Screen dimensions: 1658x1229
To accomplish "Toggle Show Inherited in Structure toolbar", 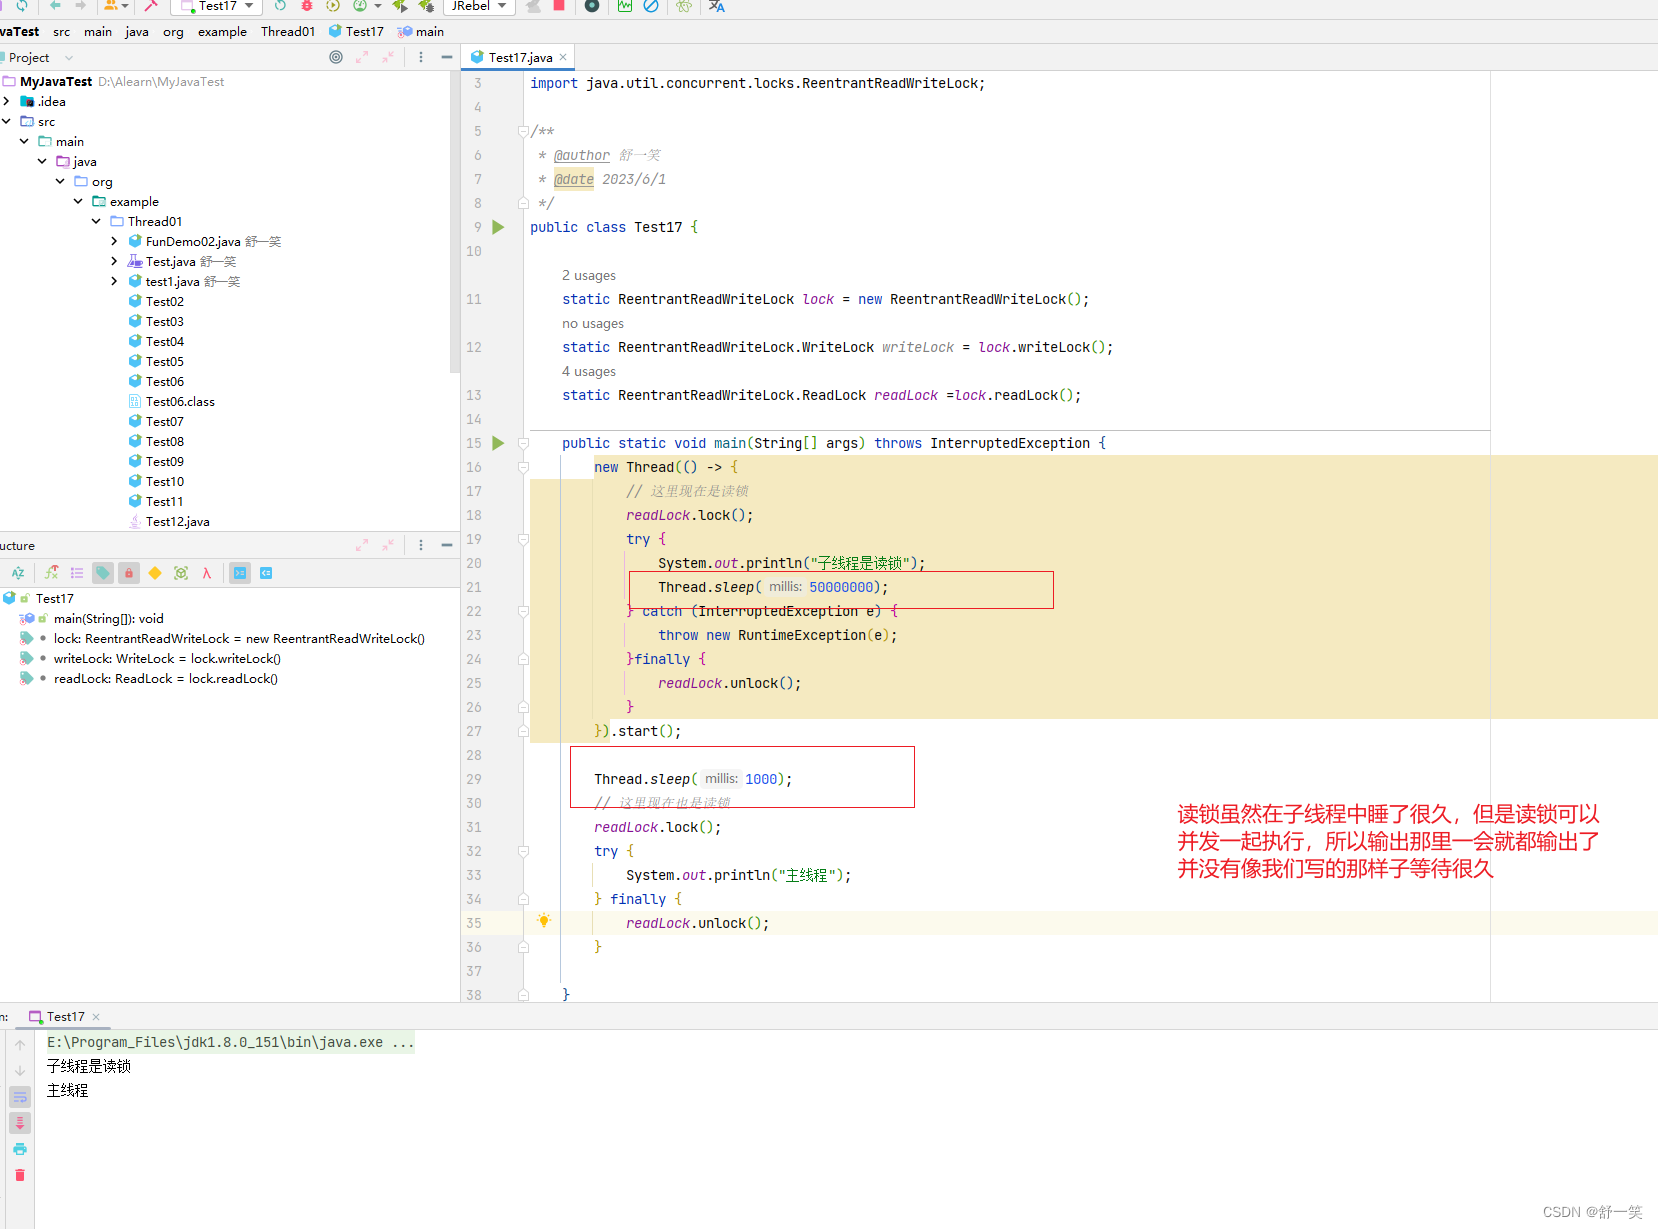I will coord(51,573).
